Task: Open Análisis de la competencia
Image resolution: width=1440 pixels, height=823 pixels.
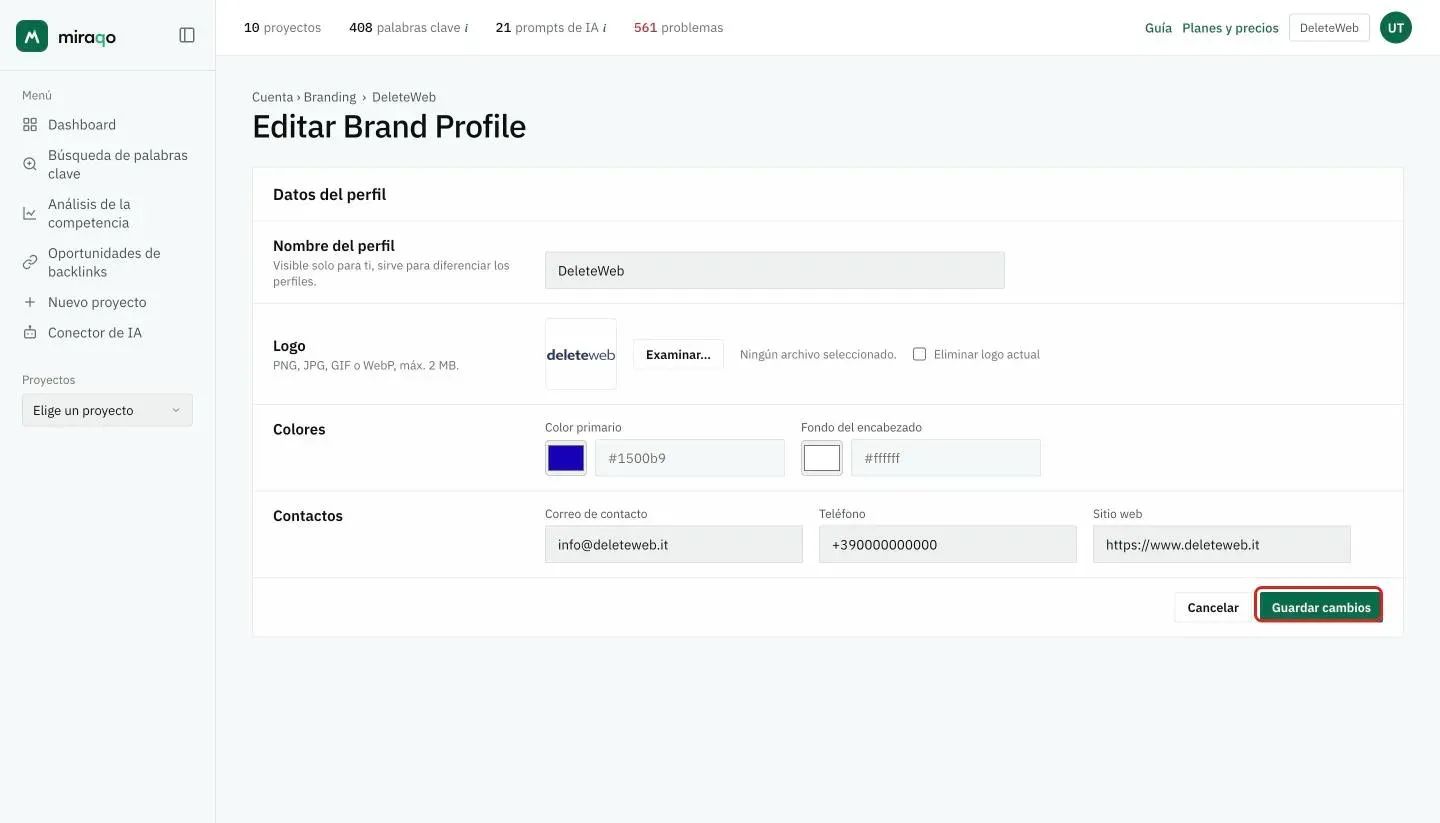Action: 89,213
